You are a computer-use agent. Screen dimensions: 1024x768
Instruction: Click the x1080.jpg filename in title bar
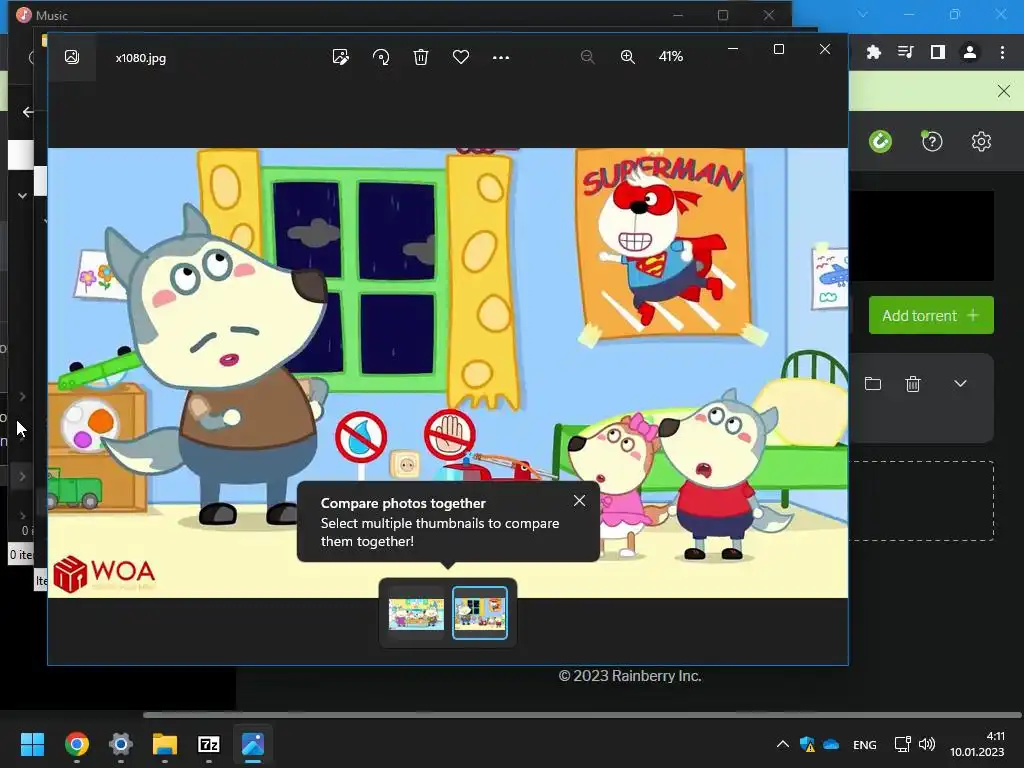(140, 57)
